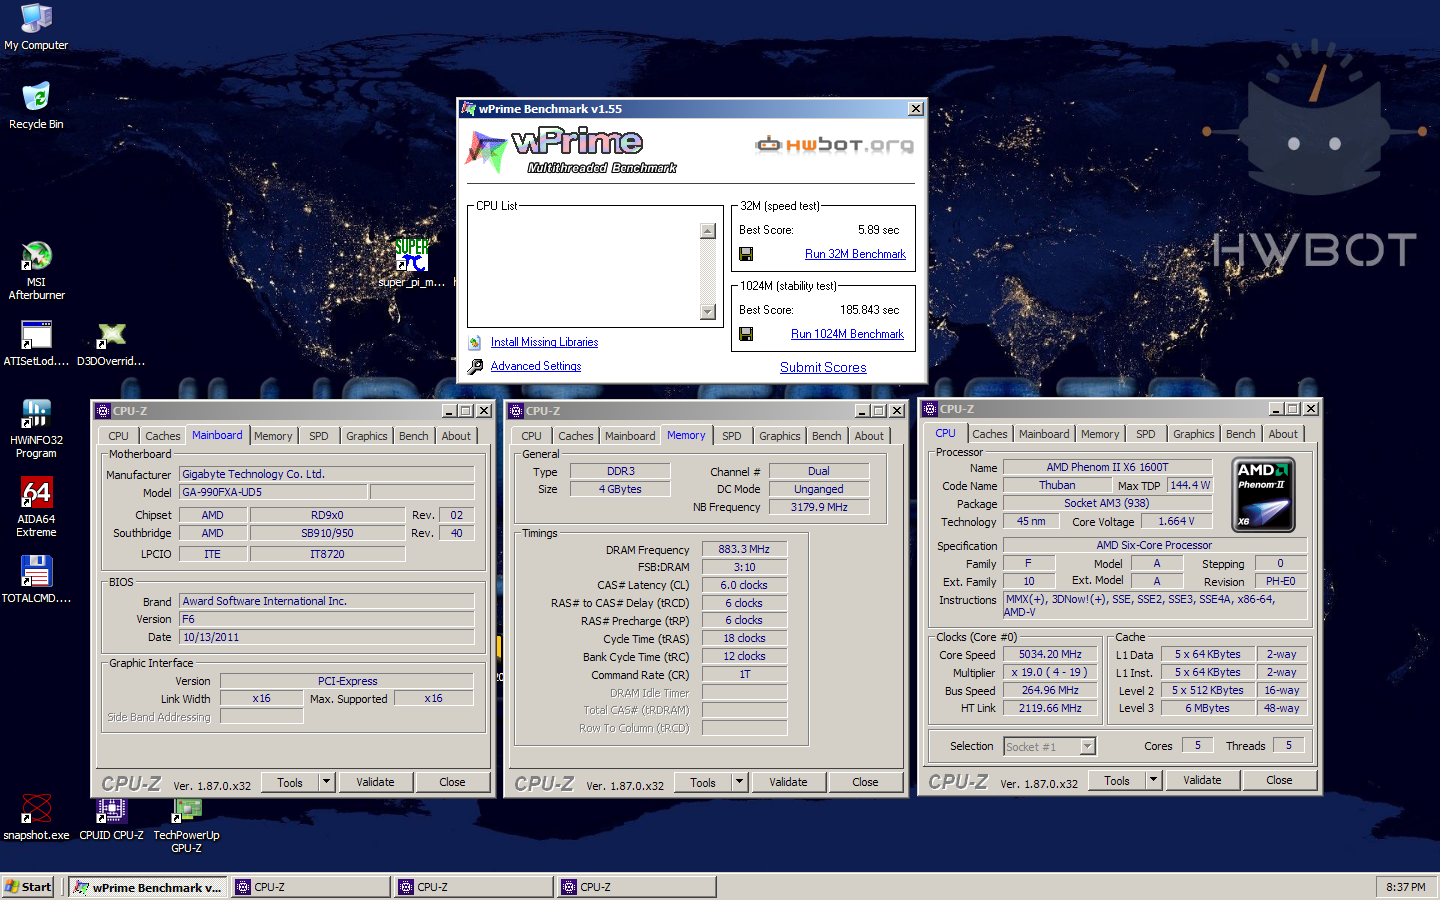Open Install Missing Libraries link

pyautogui.click(x=544, y=342)
